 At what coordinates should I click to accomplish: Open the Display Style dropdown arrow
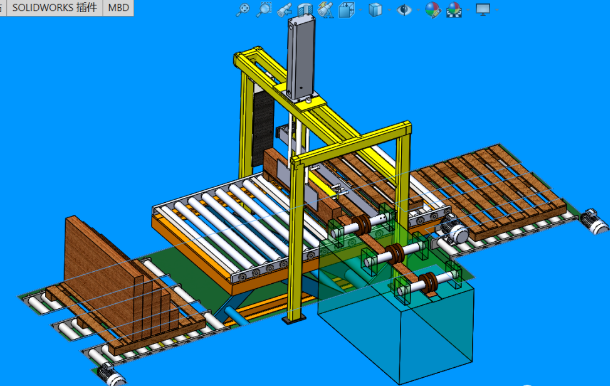coord(389,10)
